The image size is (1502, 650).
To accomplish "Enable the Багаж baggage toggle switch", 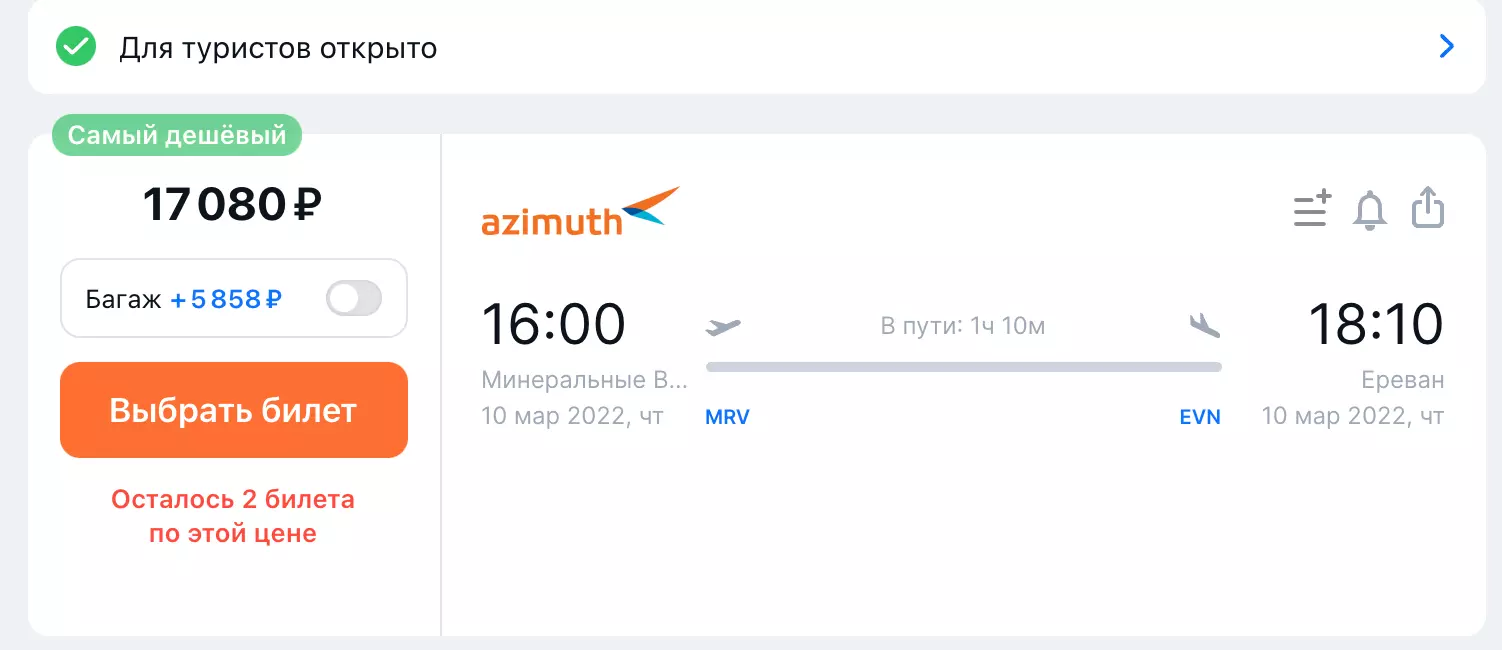I will [x=354, y=298].
